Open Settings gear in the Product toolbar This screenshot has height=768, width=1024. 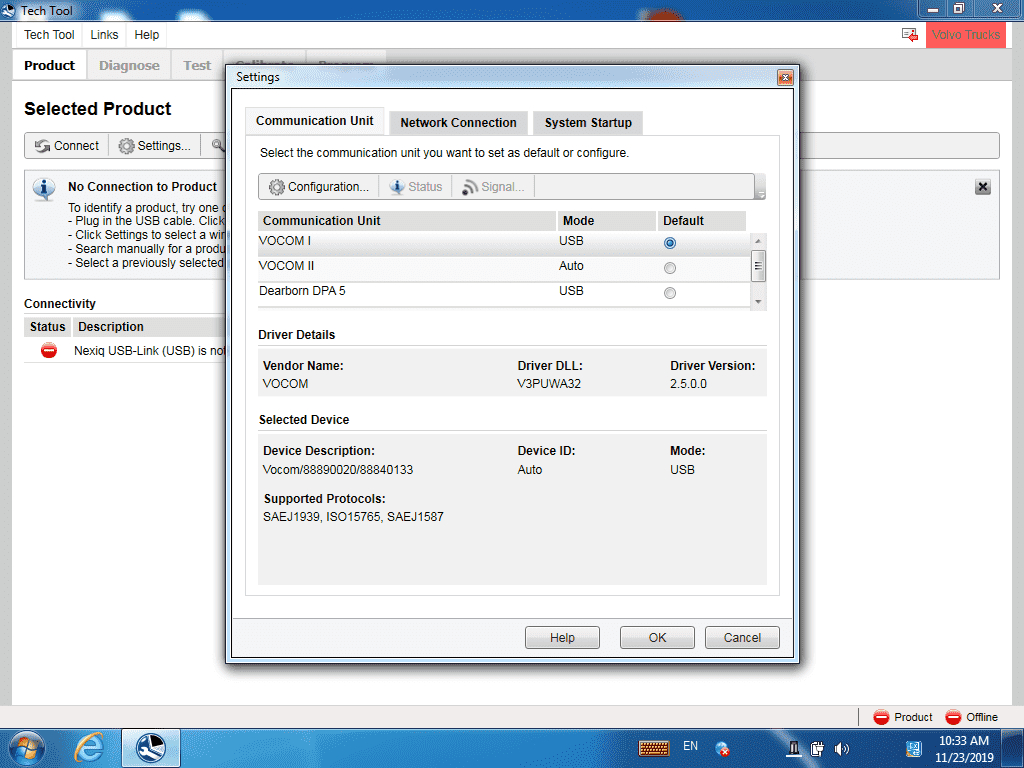[126, 146]
